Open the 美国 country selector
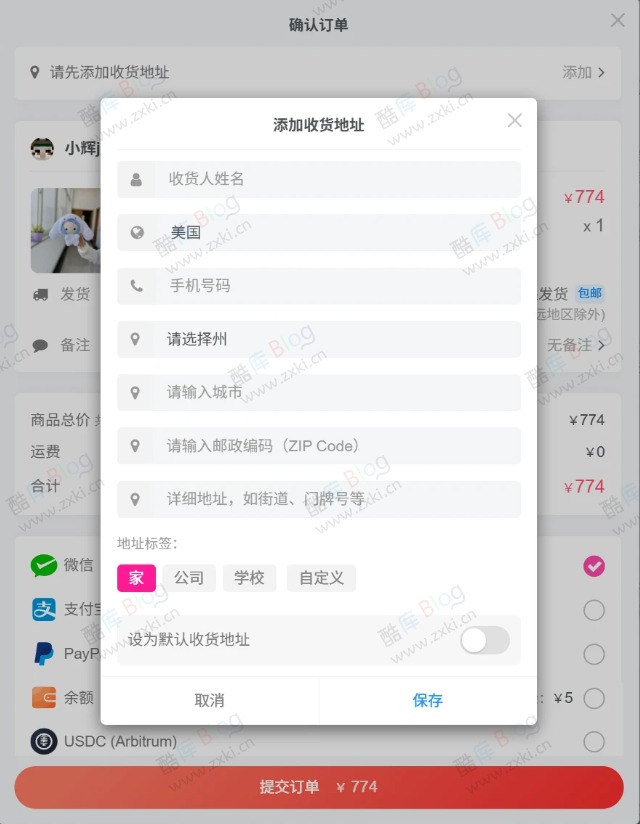Image resolution: width=640 pixels, height=824 pixels. click(x=319, y=232)
